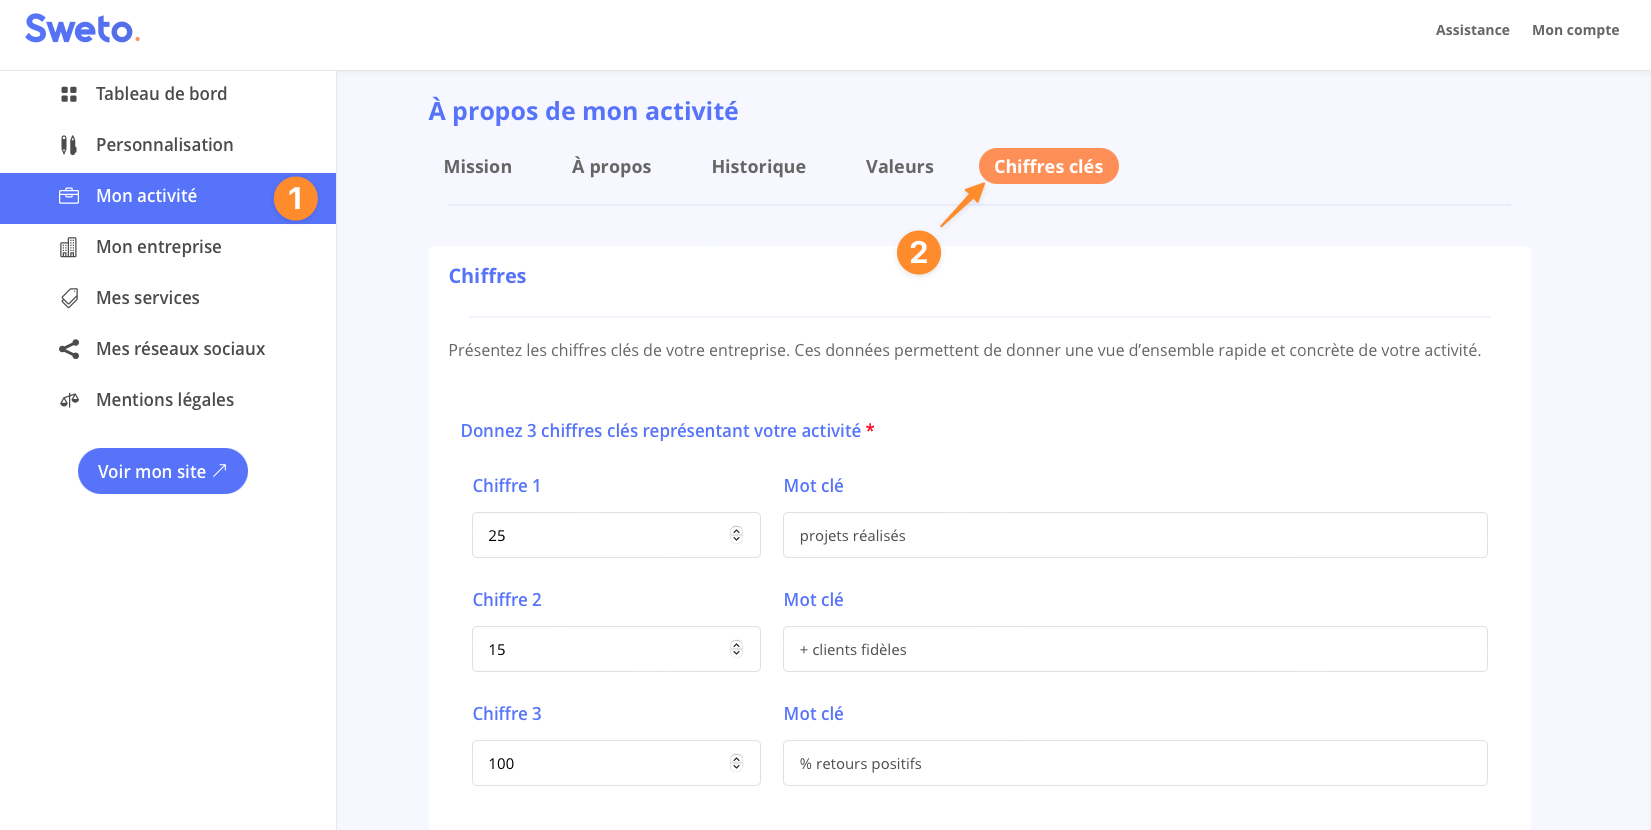Adjust the Chiffre 2 number stepper

[x=736, y=649]
